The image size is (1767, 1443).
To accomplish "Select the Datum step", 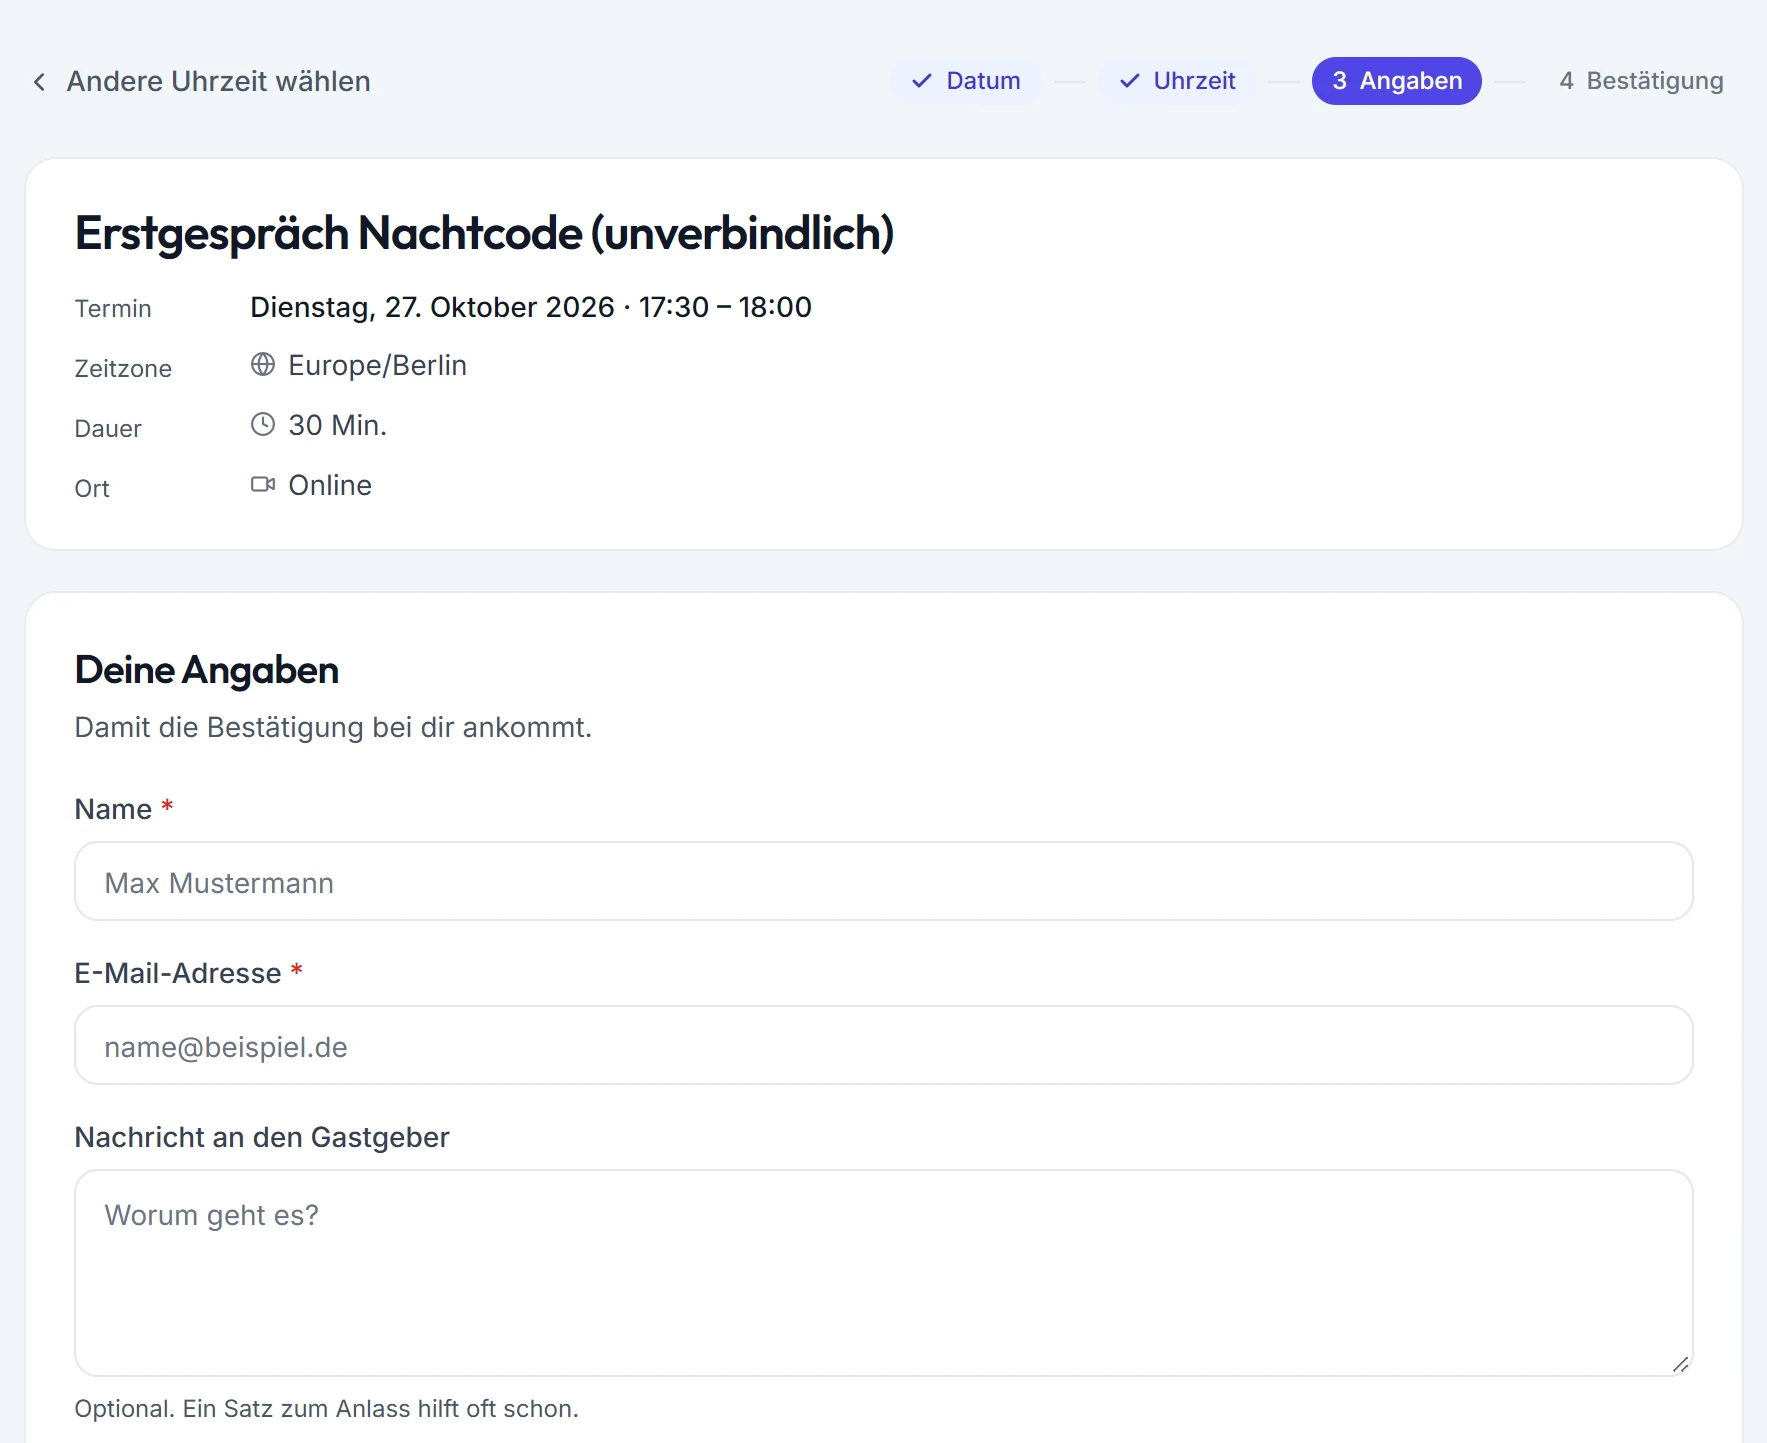I will tap(966, 81).
